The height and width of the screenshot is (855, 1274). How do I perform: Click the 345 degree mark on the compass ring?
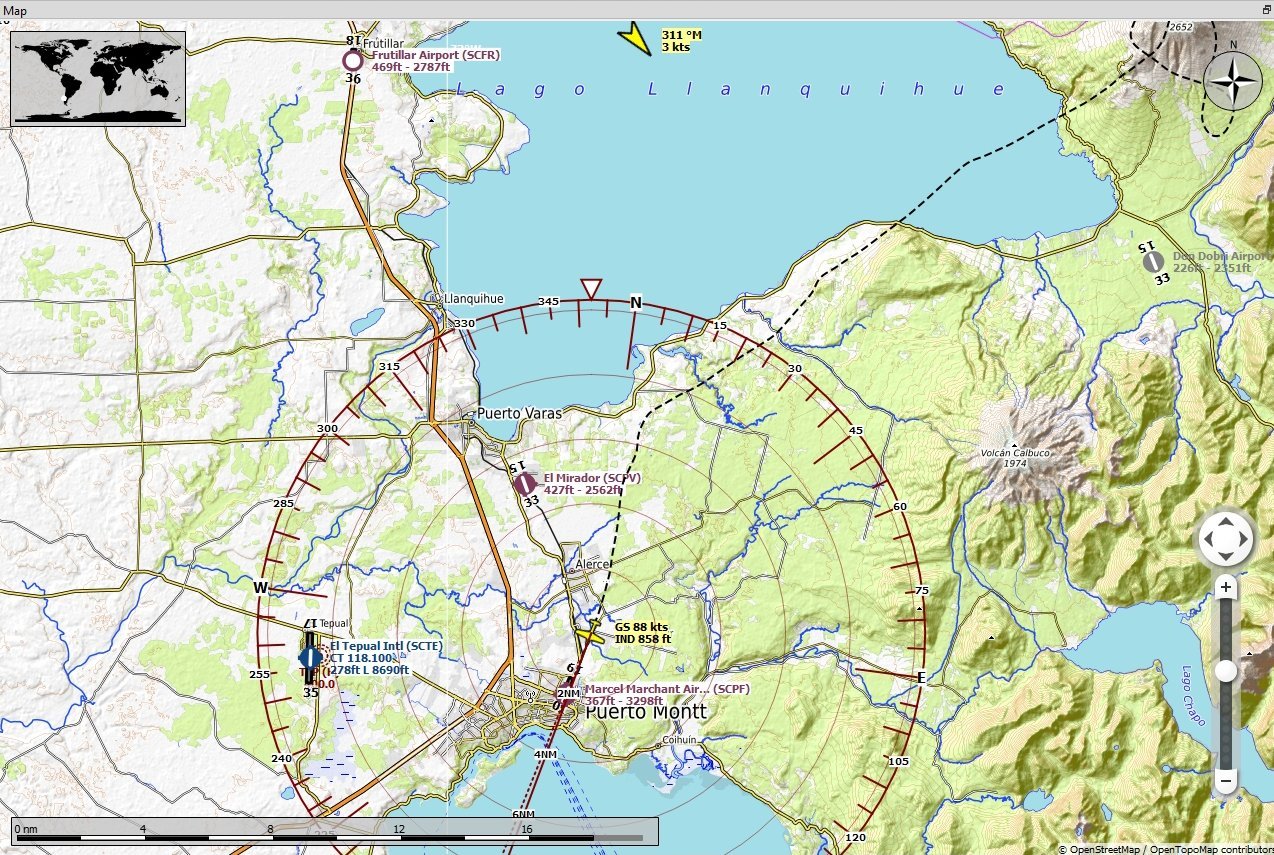coord(548,301)
